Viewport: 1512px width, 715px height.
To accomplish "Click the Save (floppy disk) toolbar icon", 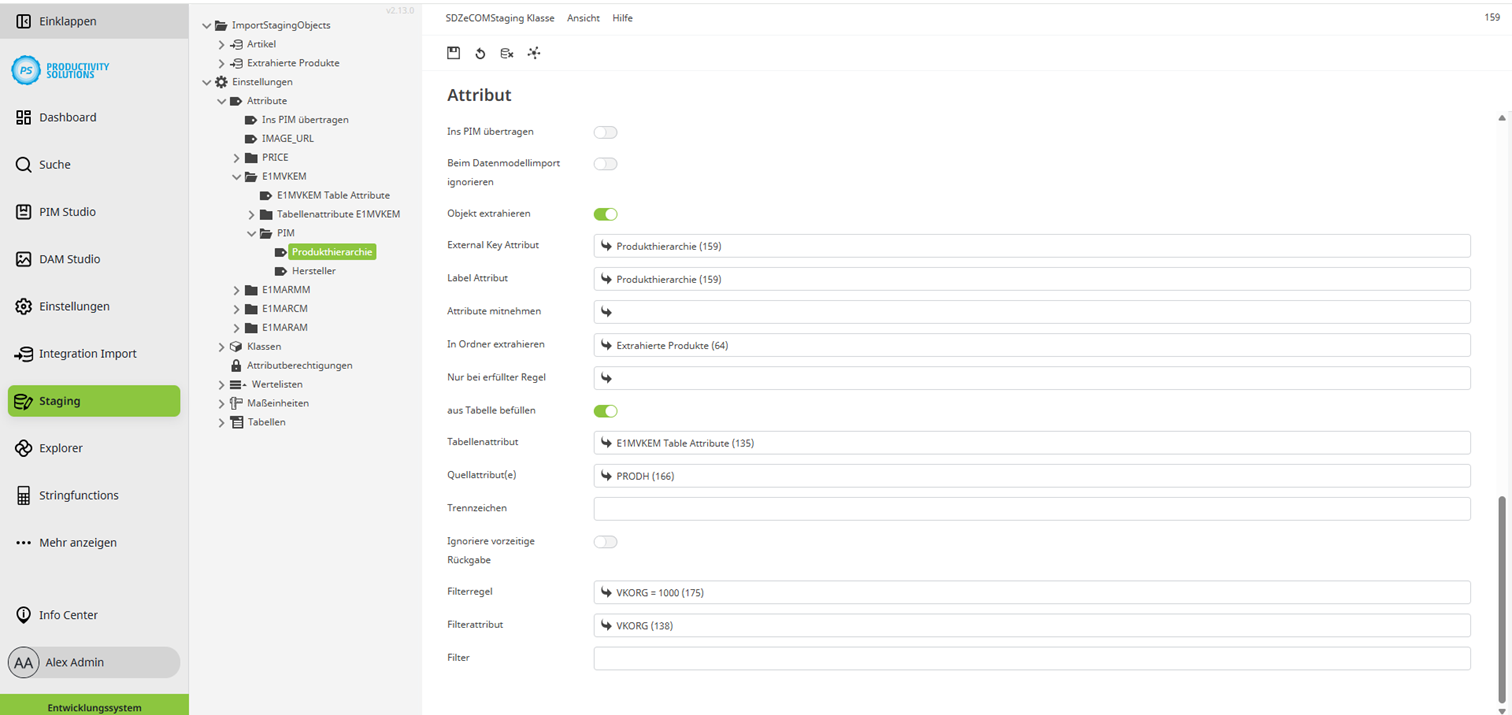I will [453, 53].
